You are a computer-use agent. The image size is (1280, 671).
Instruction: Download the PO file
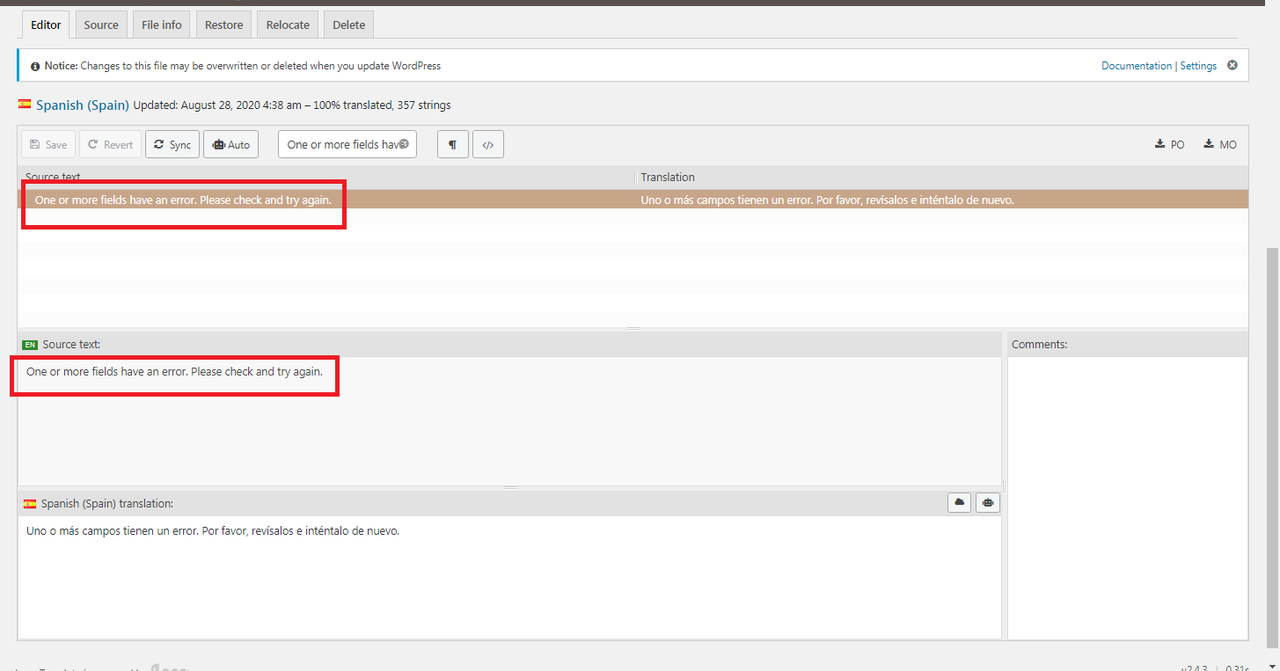tap(1169, 145)
